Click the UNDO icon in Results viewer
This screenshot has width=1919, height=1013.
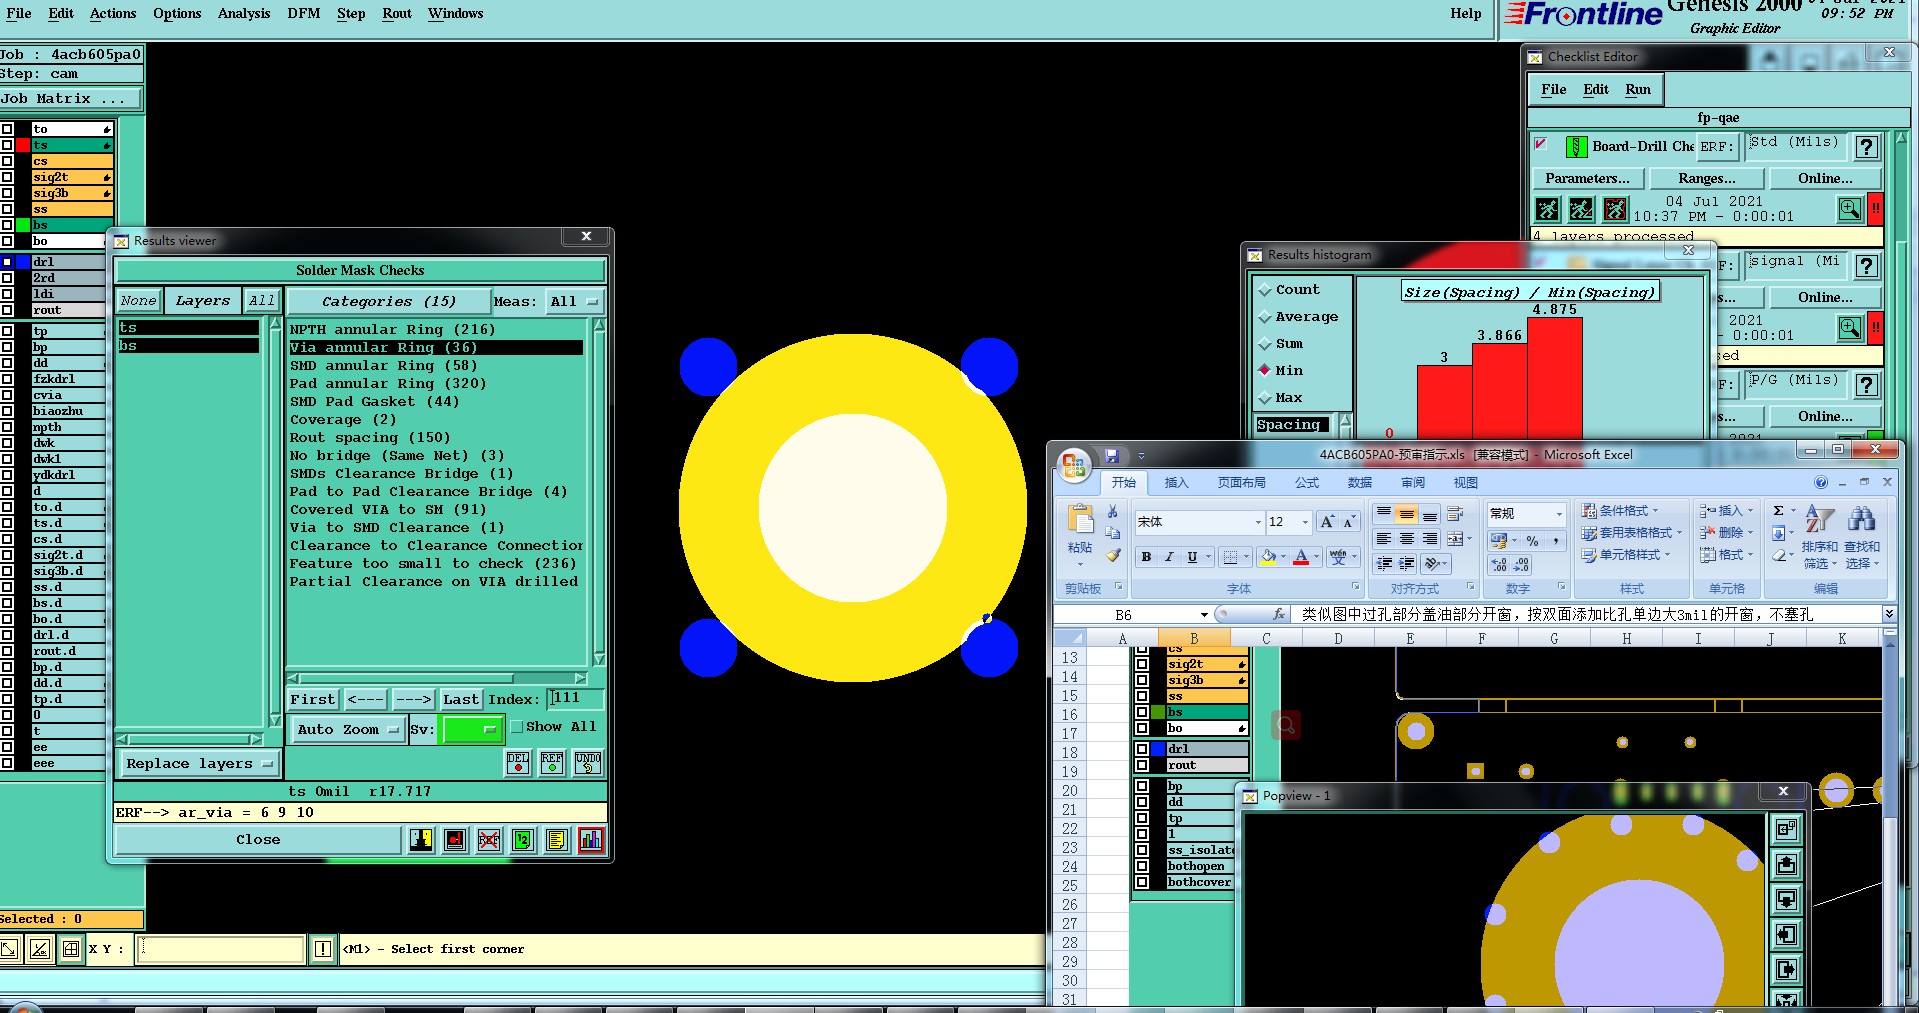click(588, 763)
